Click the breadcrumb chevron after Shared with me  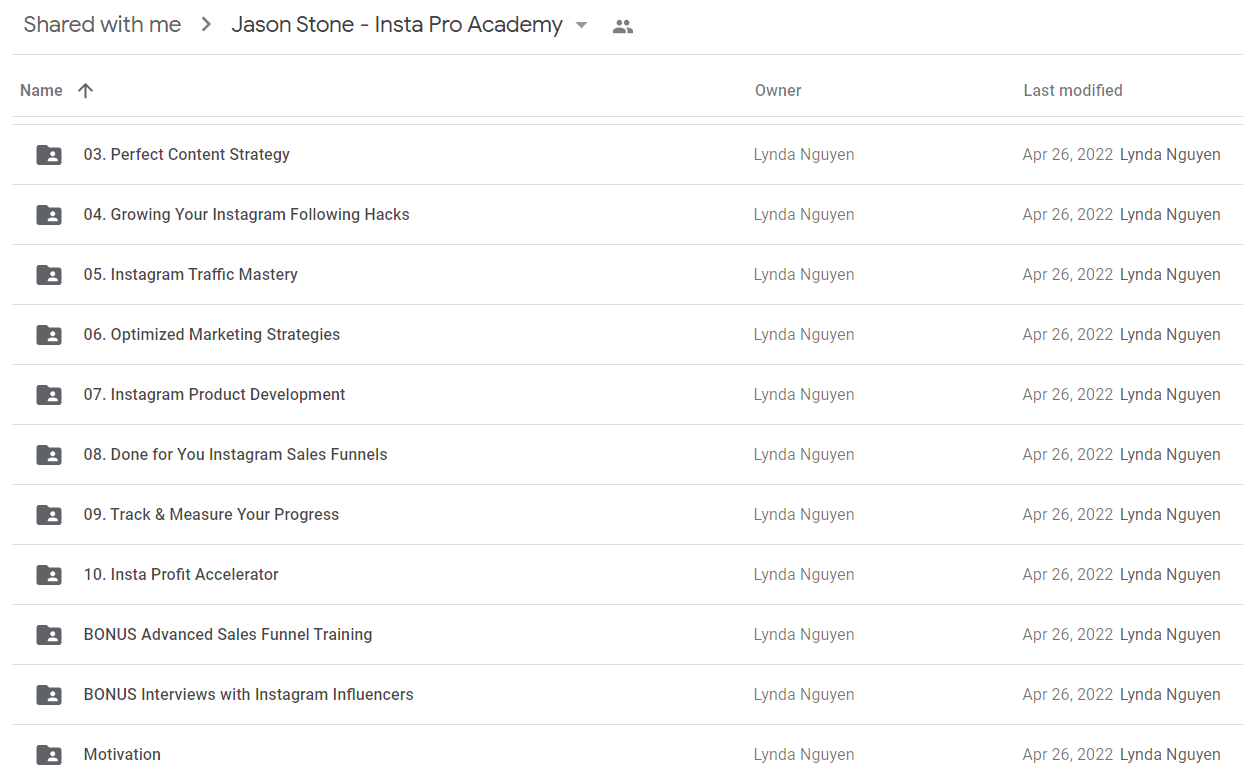[206, 25]
